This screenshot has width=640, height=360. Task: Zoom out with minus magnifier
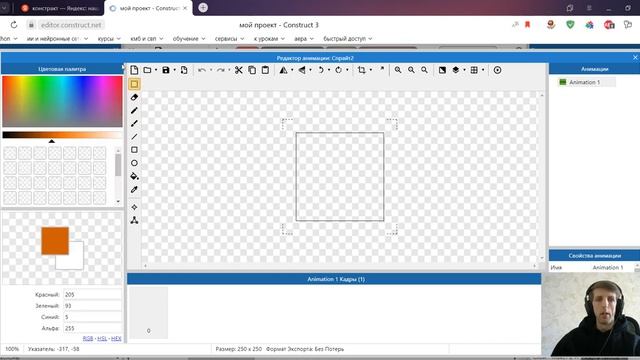click(x=411, y=70)
